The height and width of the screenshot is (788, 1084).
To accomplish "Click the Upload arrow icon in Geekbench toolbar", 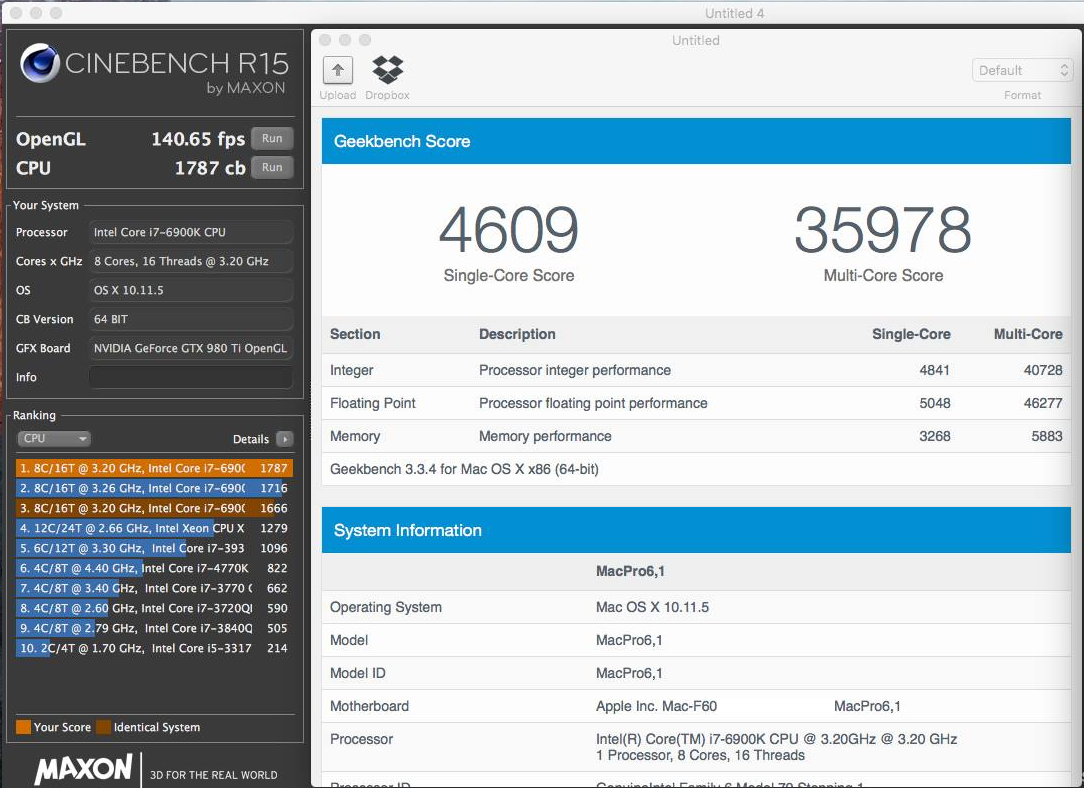I will [338, 70].
